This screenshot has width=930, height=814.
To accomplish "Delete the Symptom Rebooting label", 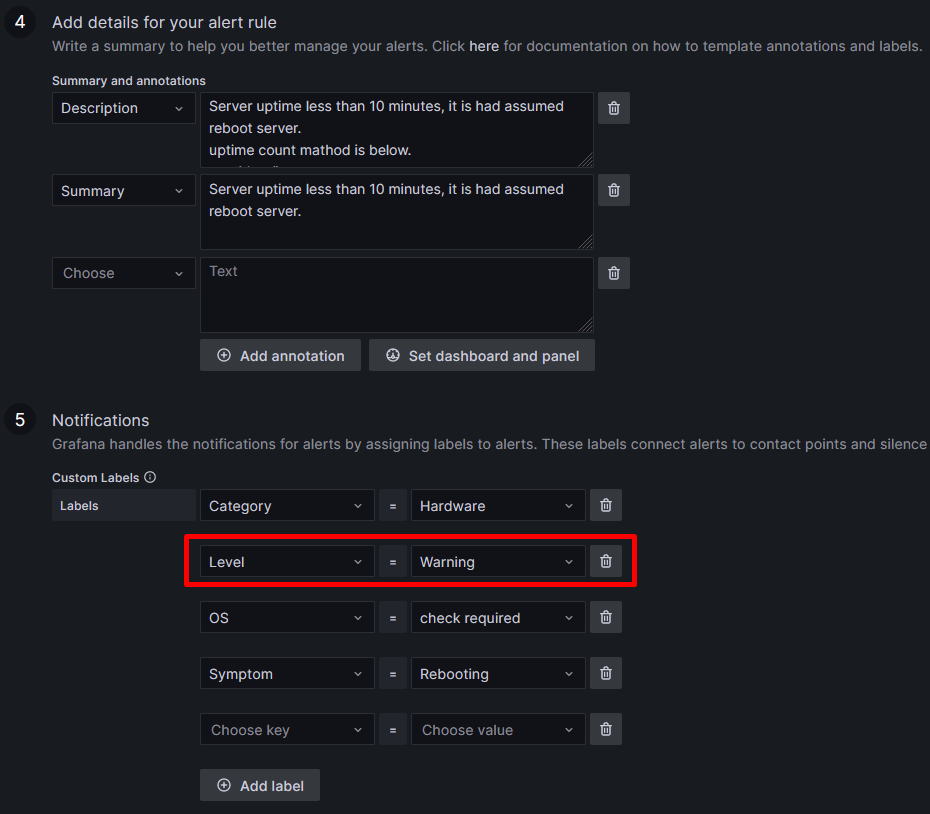I will click(606, 673).
